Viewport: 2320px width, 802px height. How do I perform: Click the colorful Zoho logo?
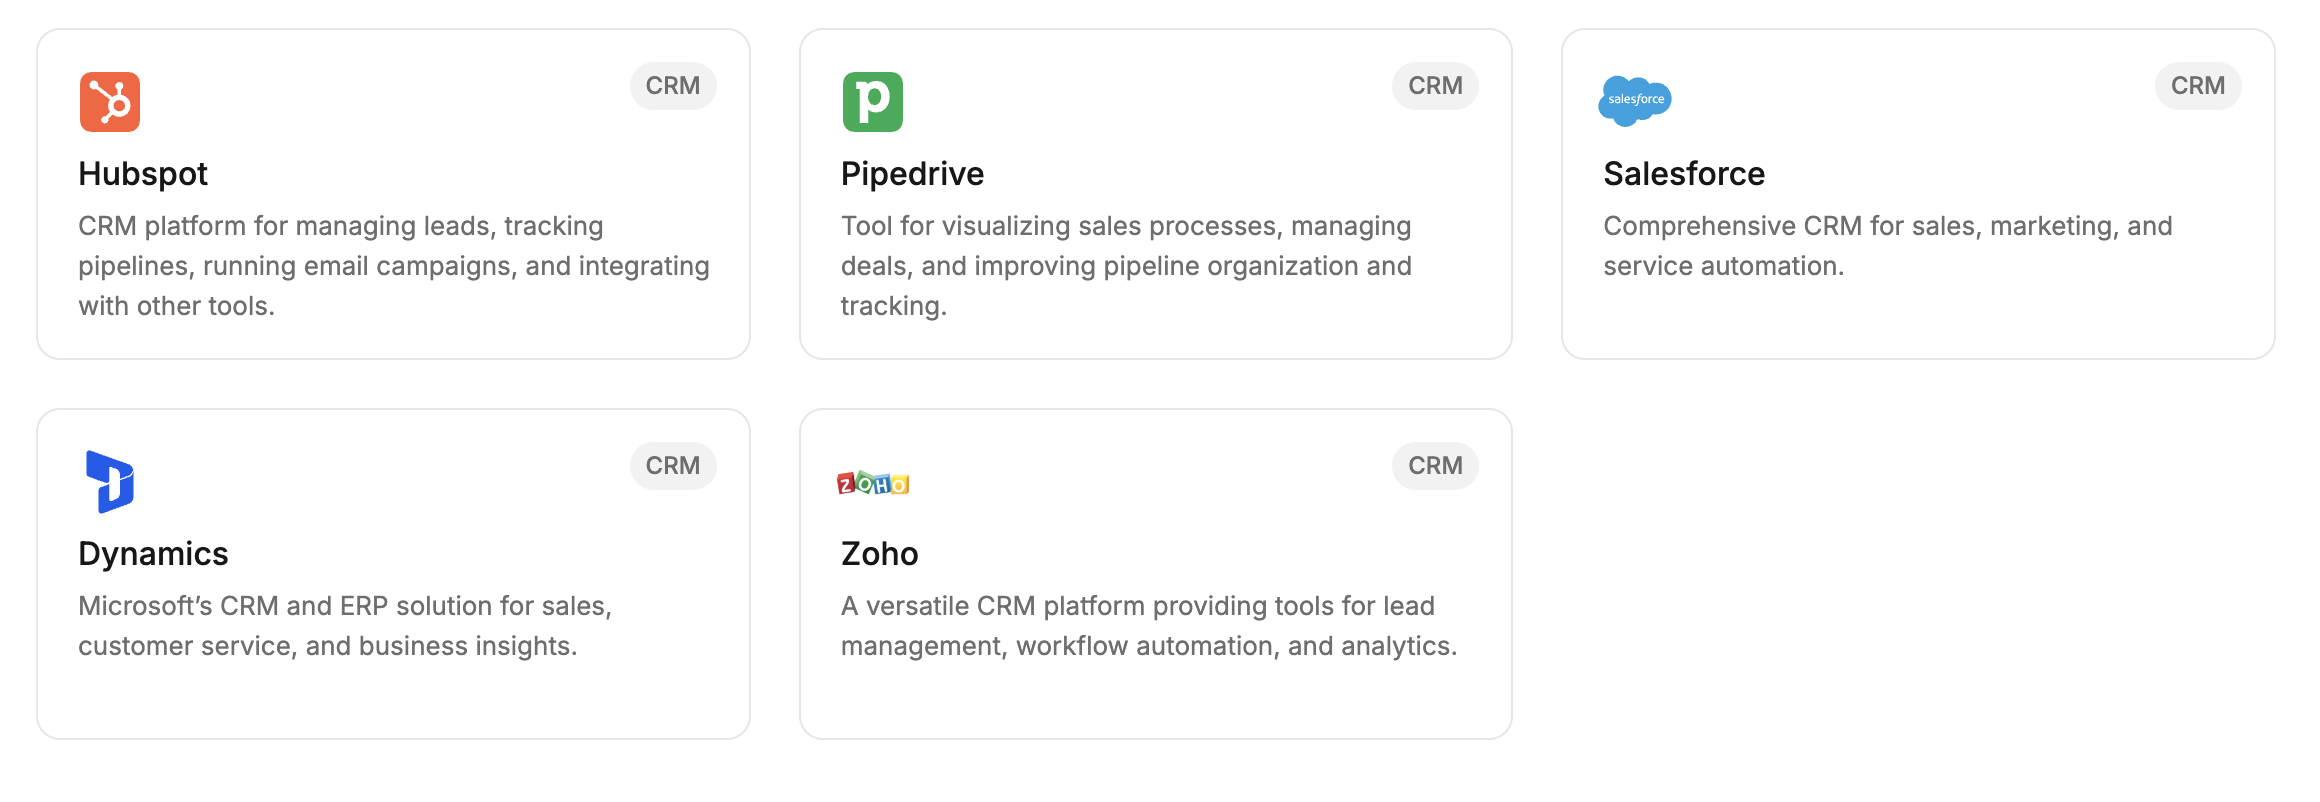pyautogui.click(x=872, y=484)
